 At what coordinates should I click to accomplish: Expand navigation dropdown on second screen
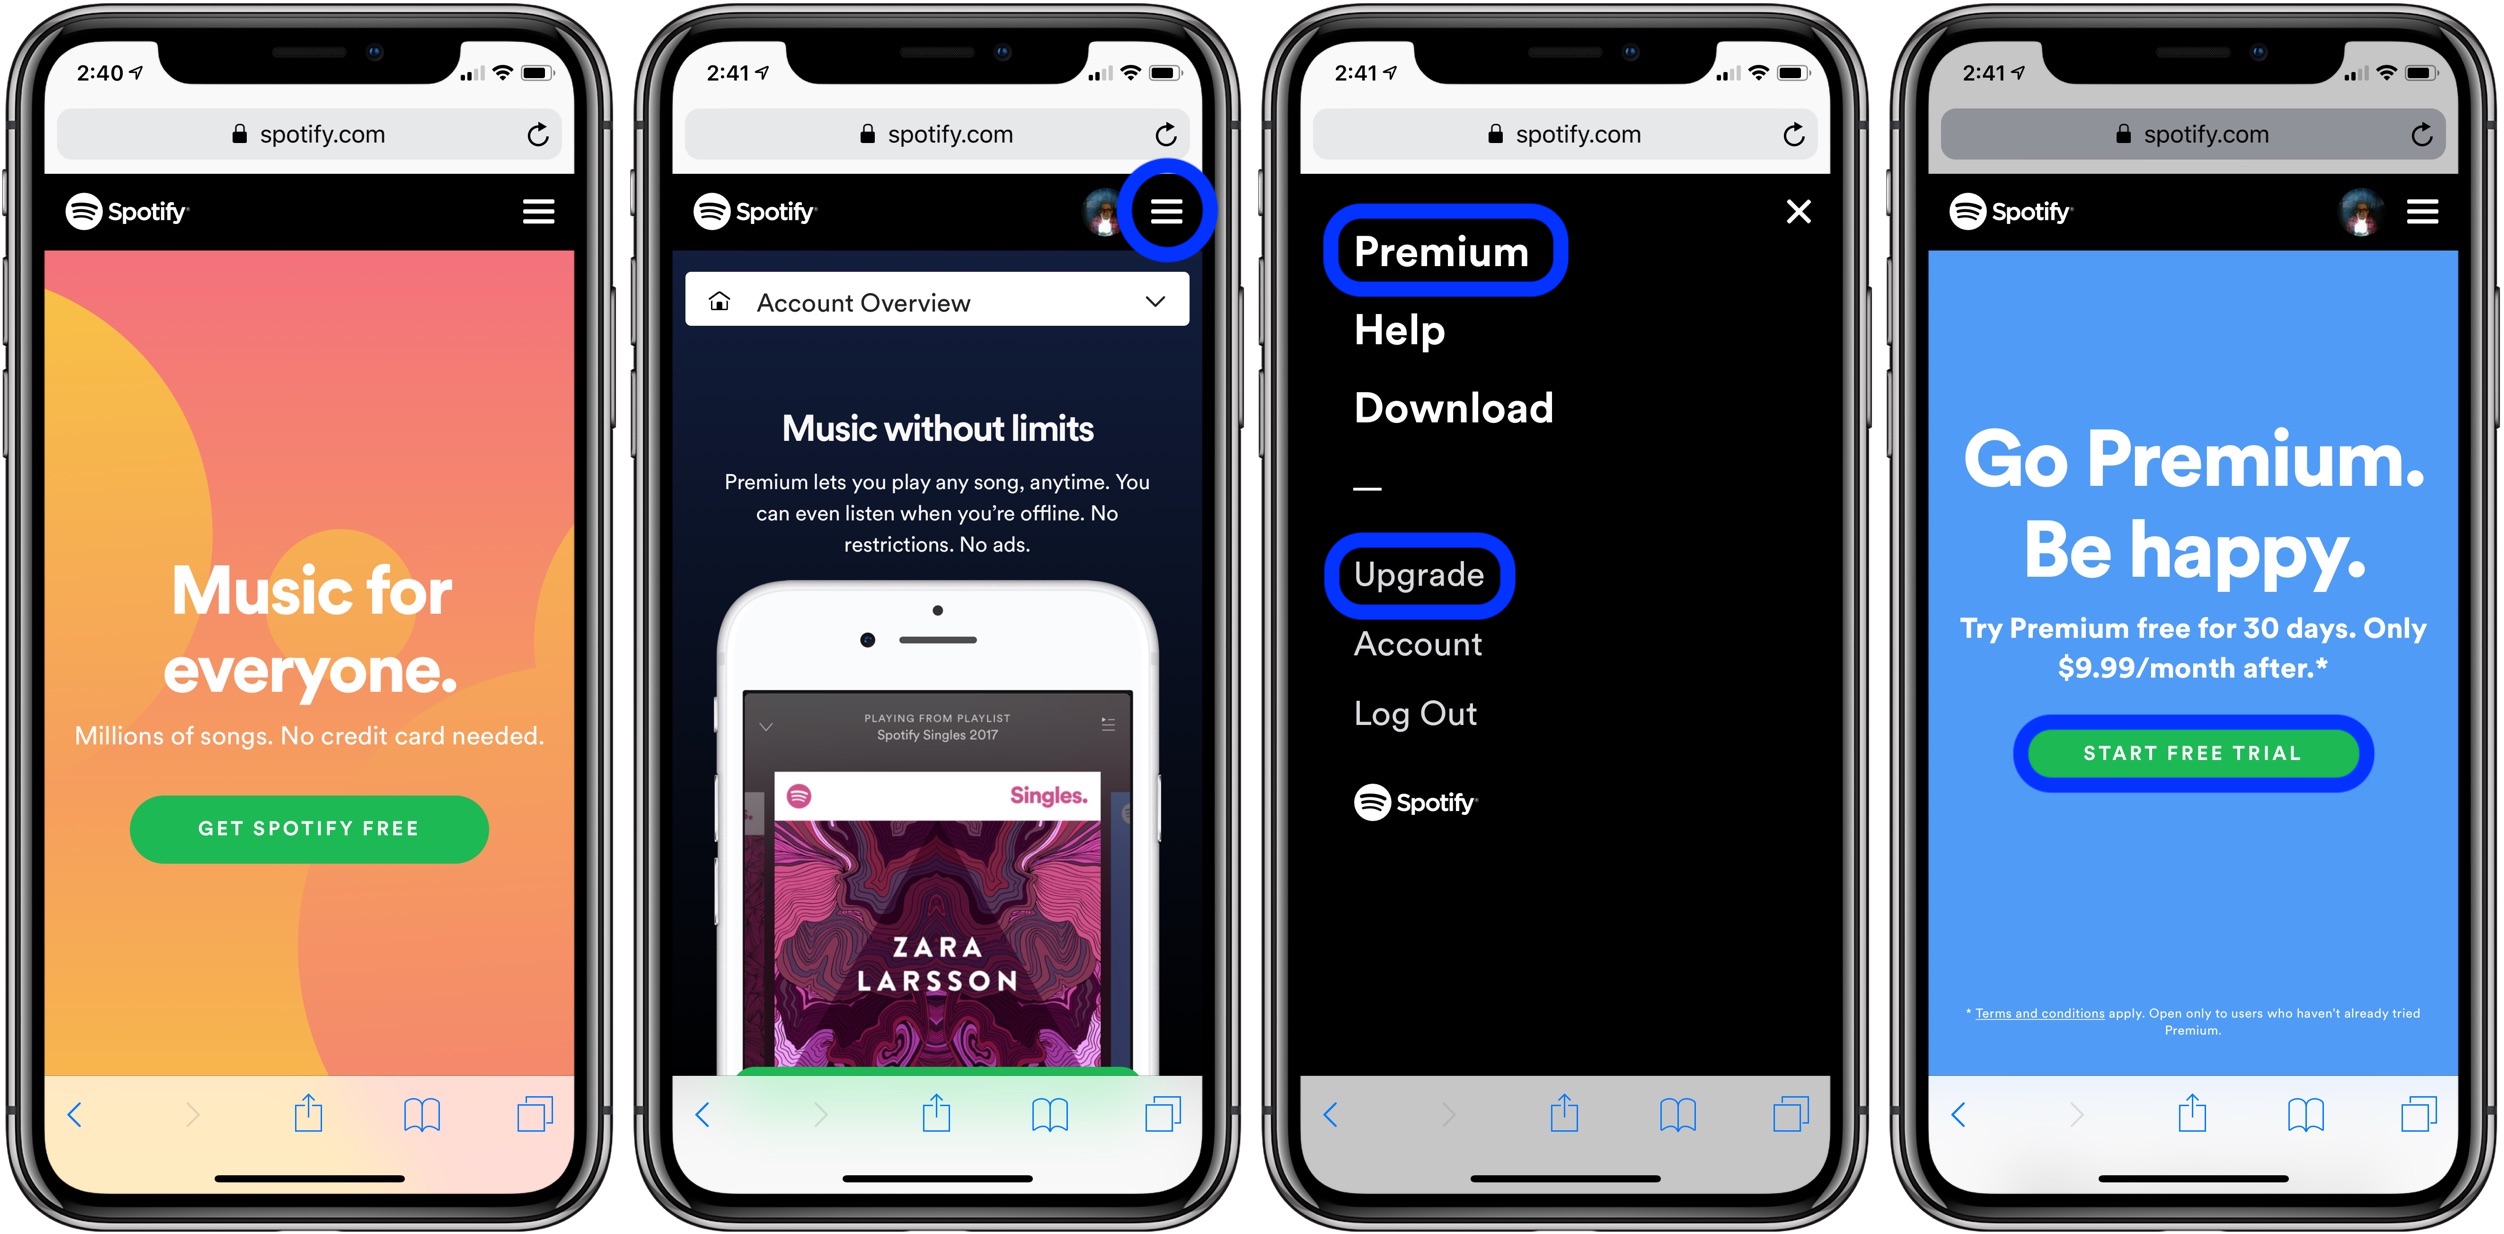pyautogui.click(x=1174, y=209)
